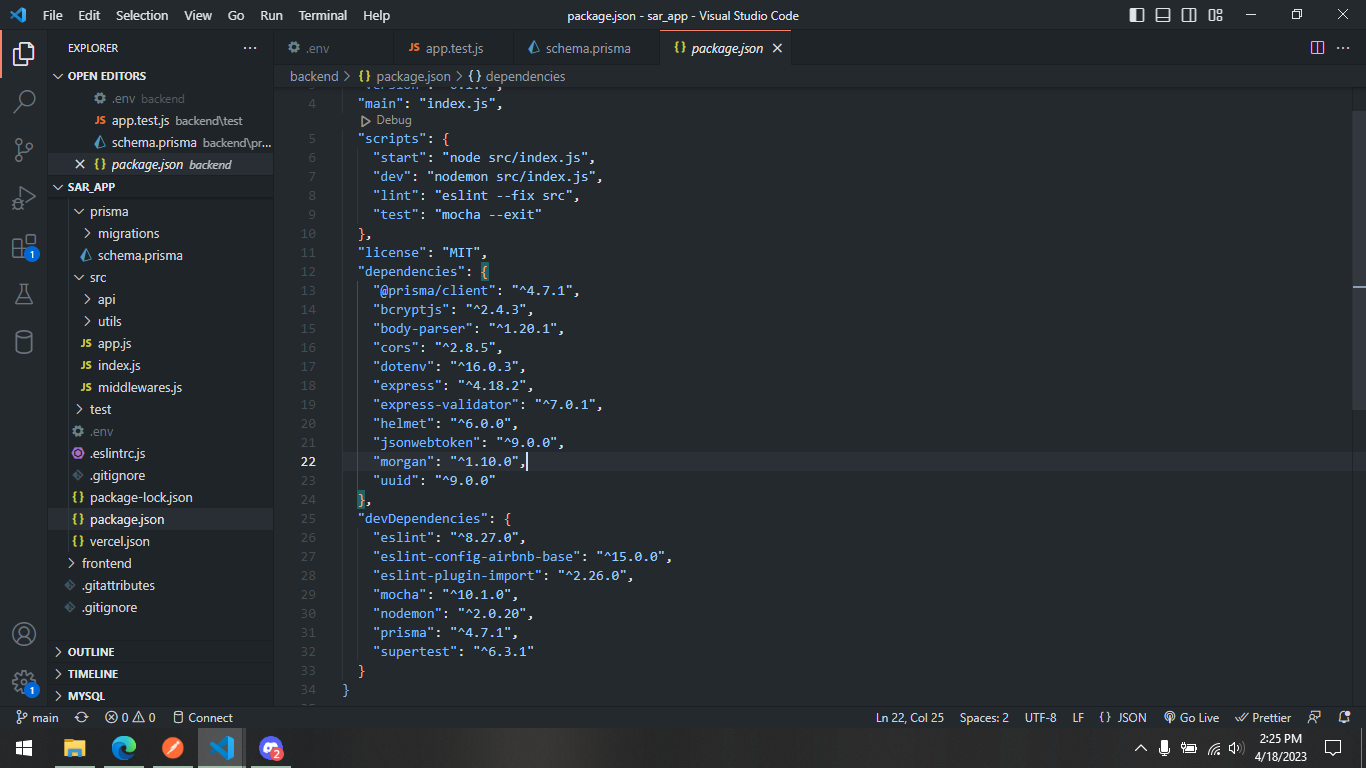Open the Testing flask icon
Screen dimensions: 1366x768
click(24, 293)
